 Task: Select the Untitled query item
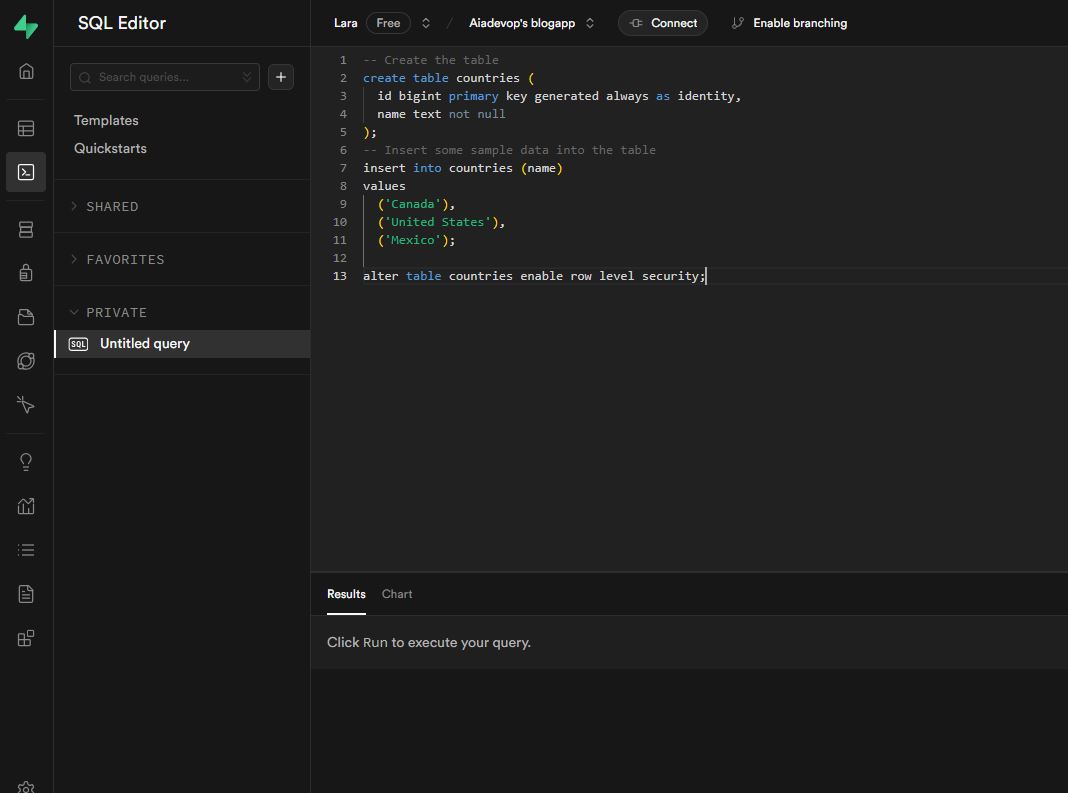point(183,344)
